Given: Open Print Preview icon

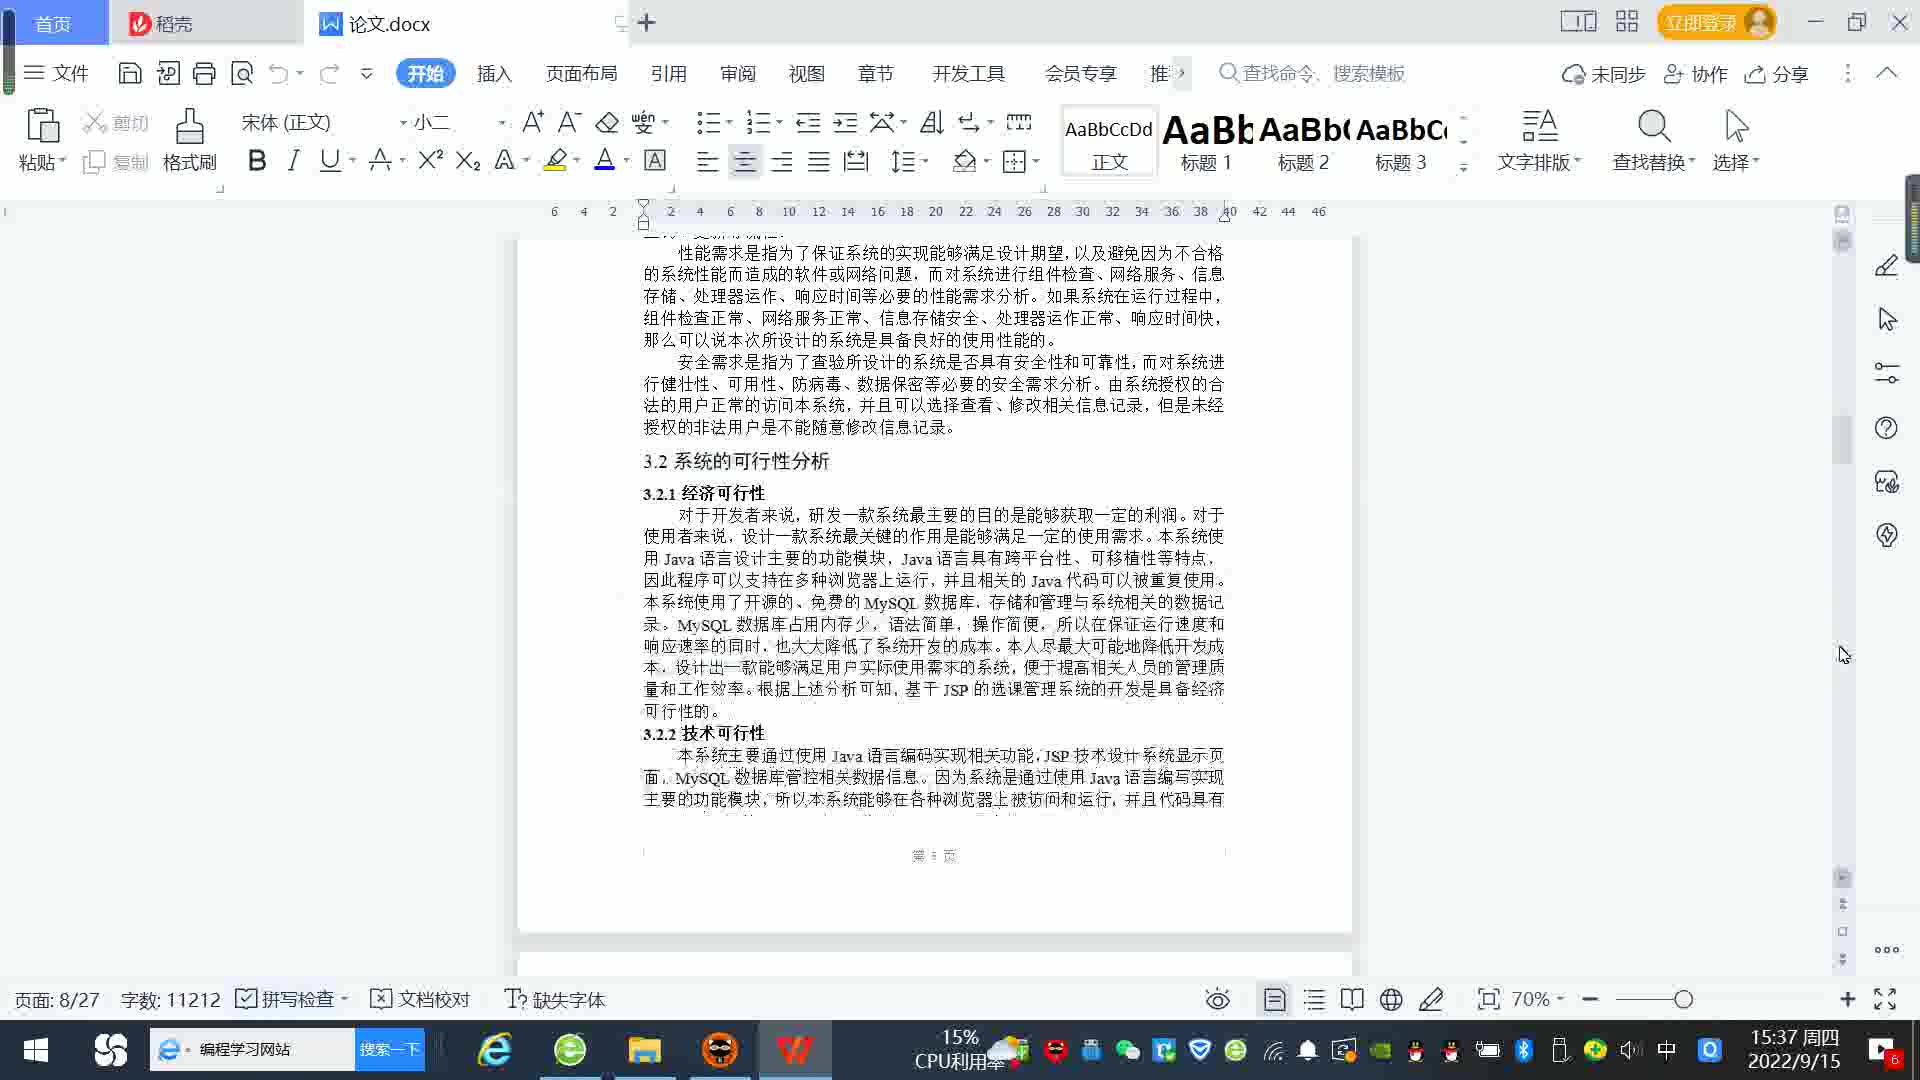Looking at the screenshot, I should tap(242, 73).
